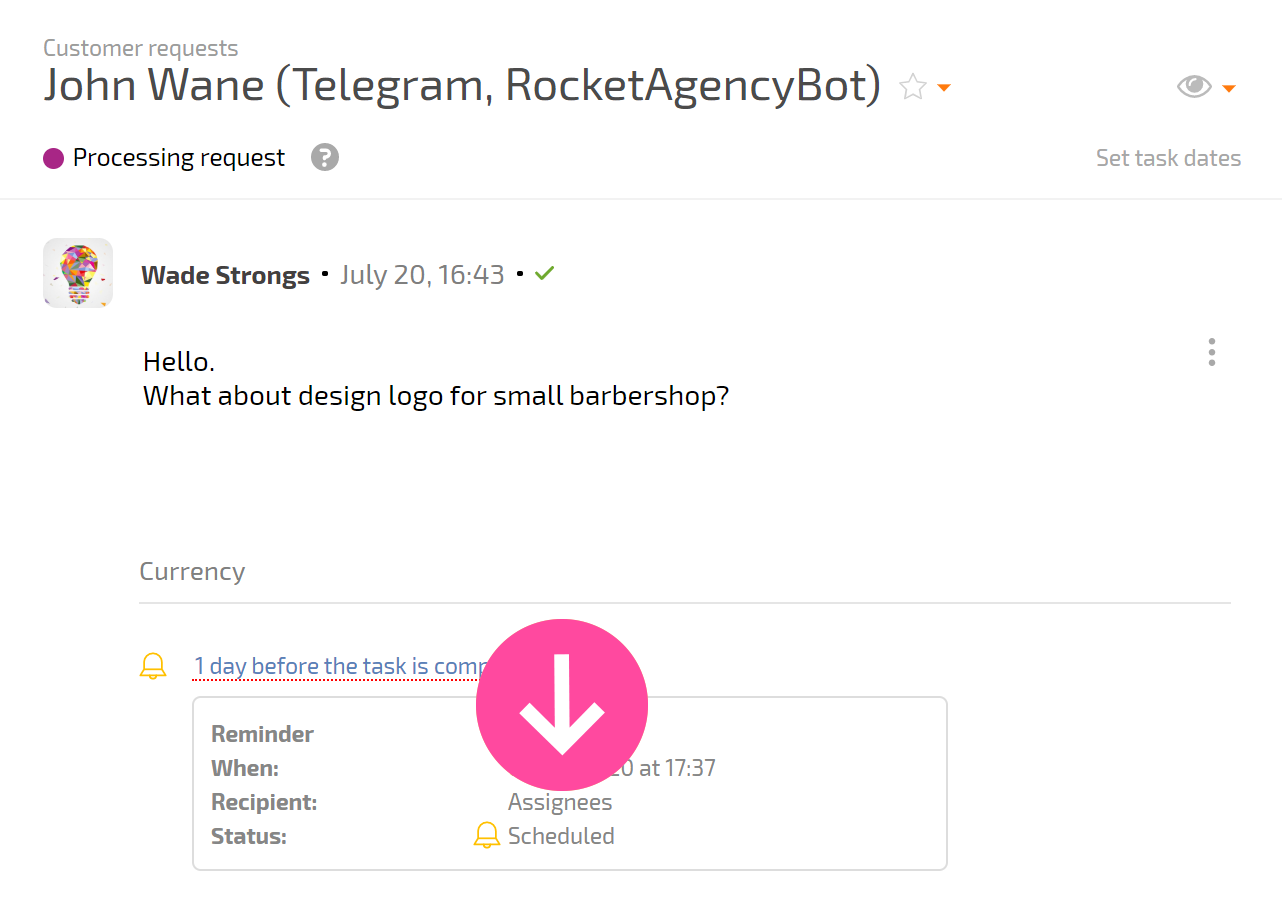Open dropdown arrow next to star icon
Image resolution: width=1282 pixels, height=923 pixels.
943,89
